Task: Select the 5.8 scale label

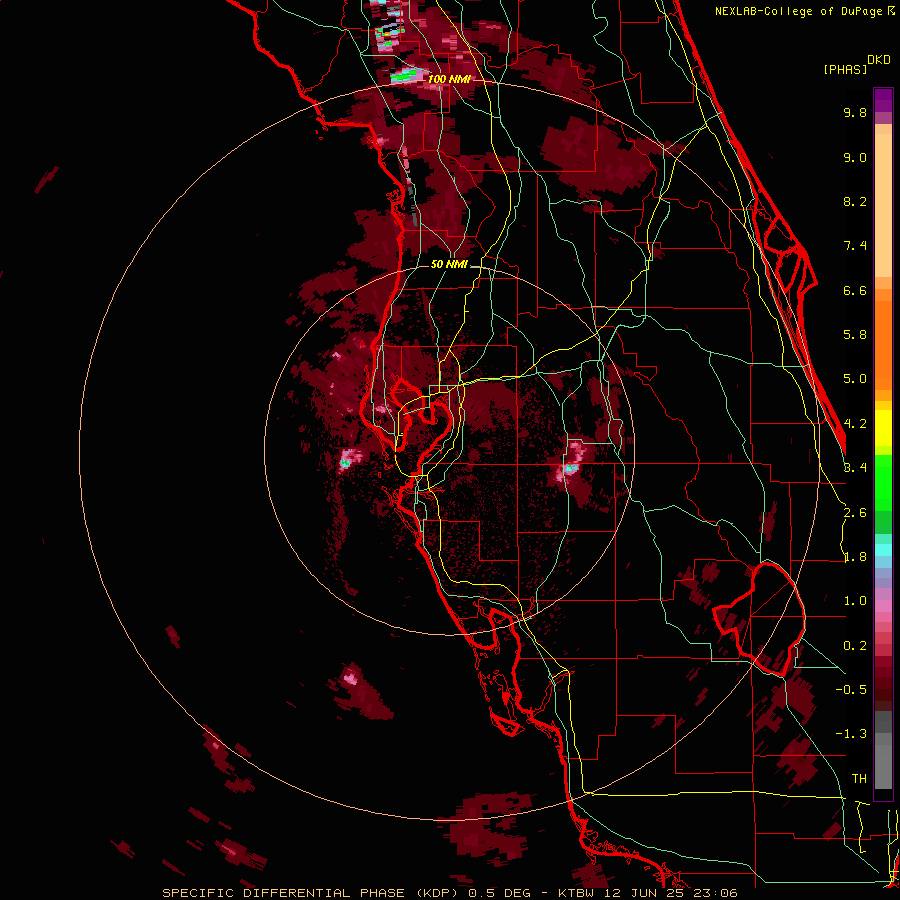Action: tap(855, 335)
